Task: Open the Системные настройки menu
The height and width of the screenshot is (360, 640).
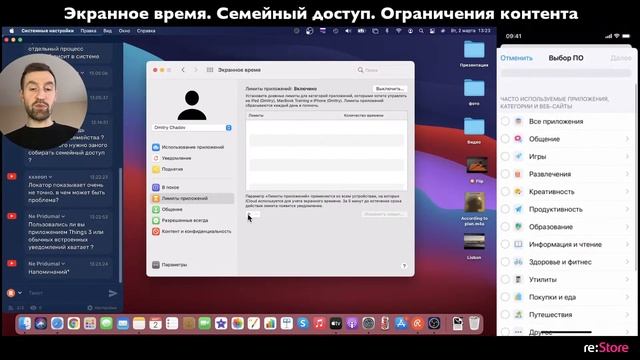Action: tap(47, 31)
